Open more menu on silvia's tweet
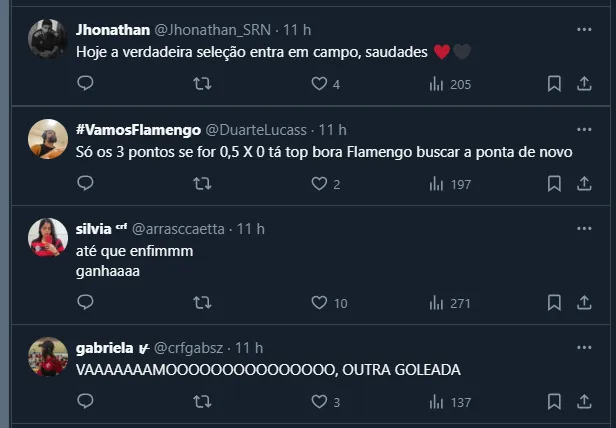The width and height of the screenshot is (616, 428). (x=585, y=227)
